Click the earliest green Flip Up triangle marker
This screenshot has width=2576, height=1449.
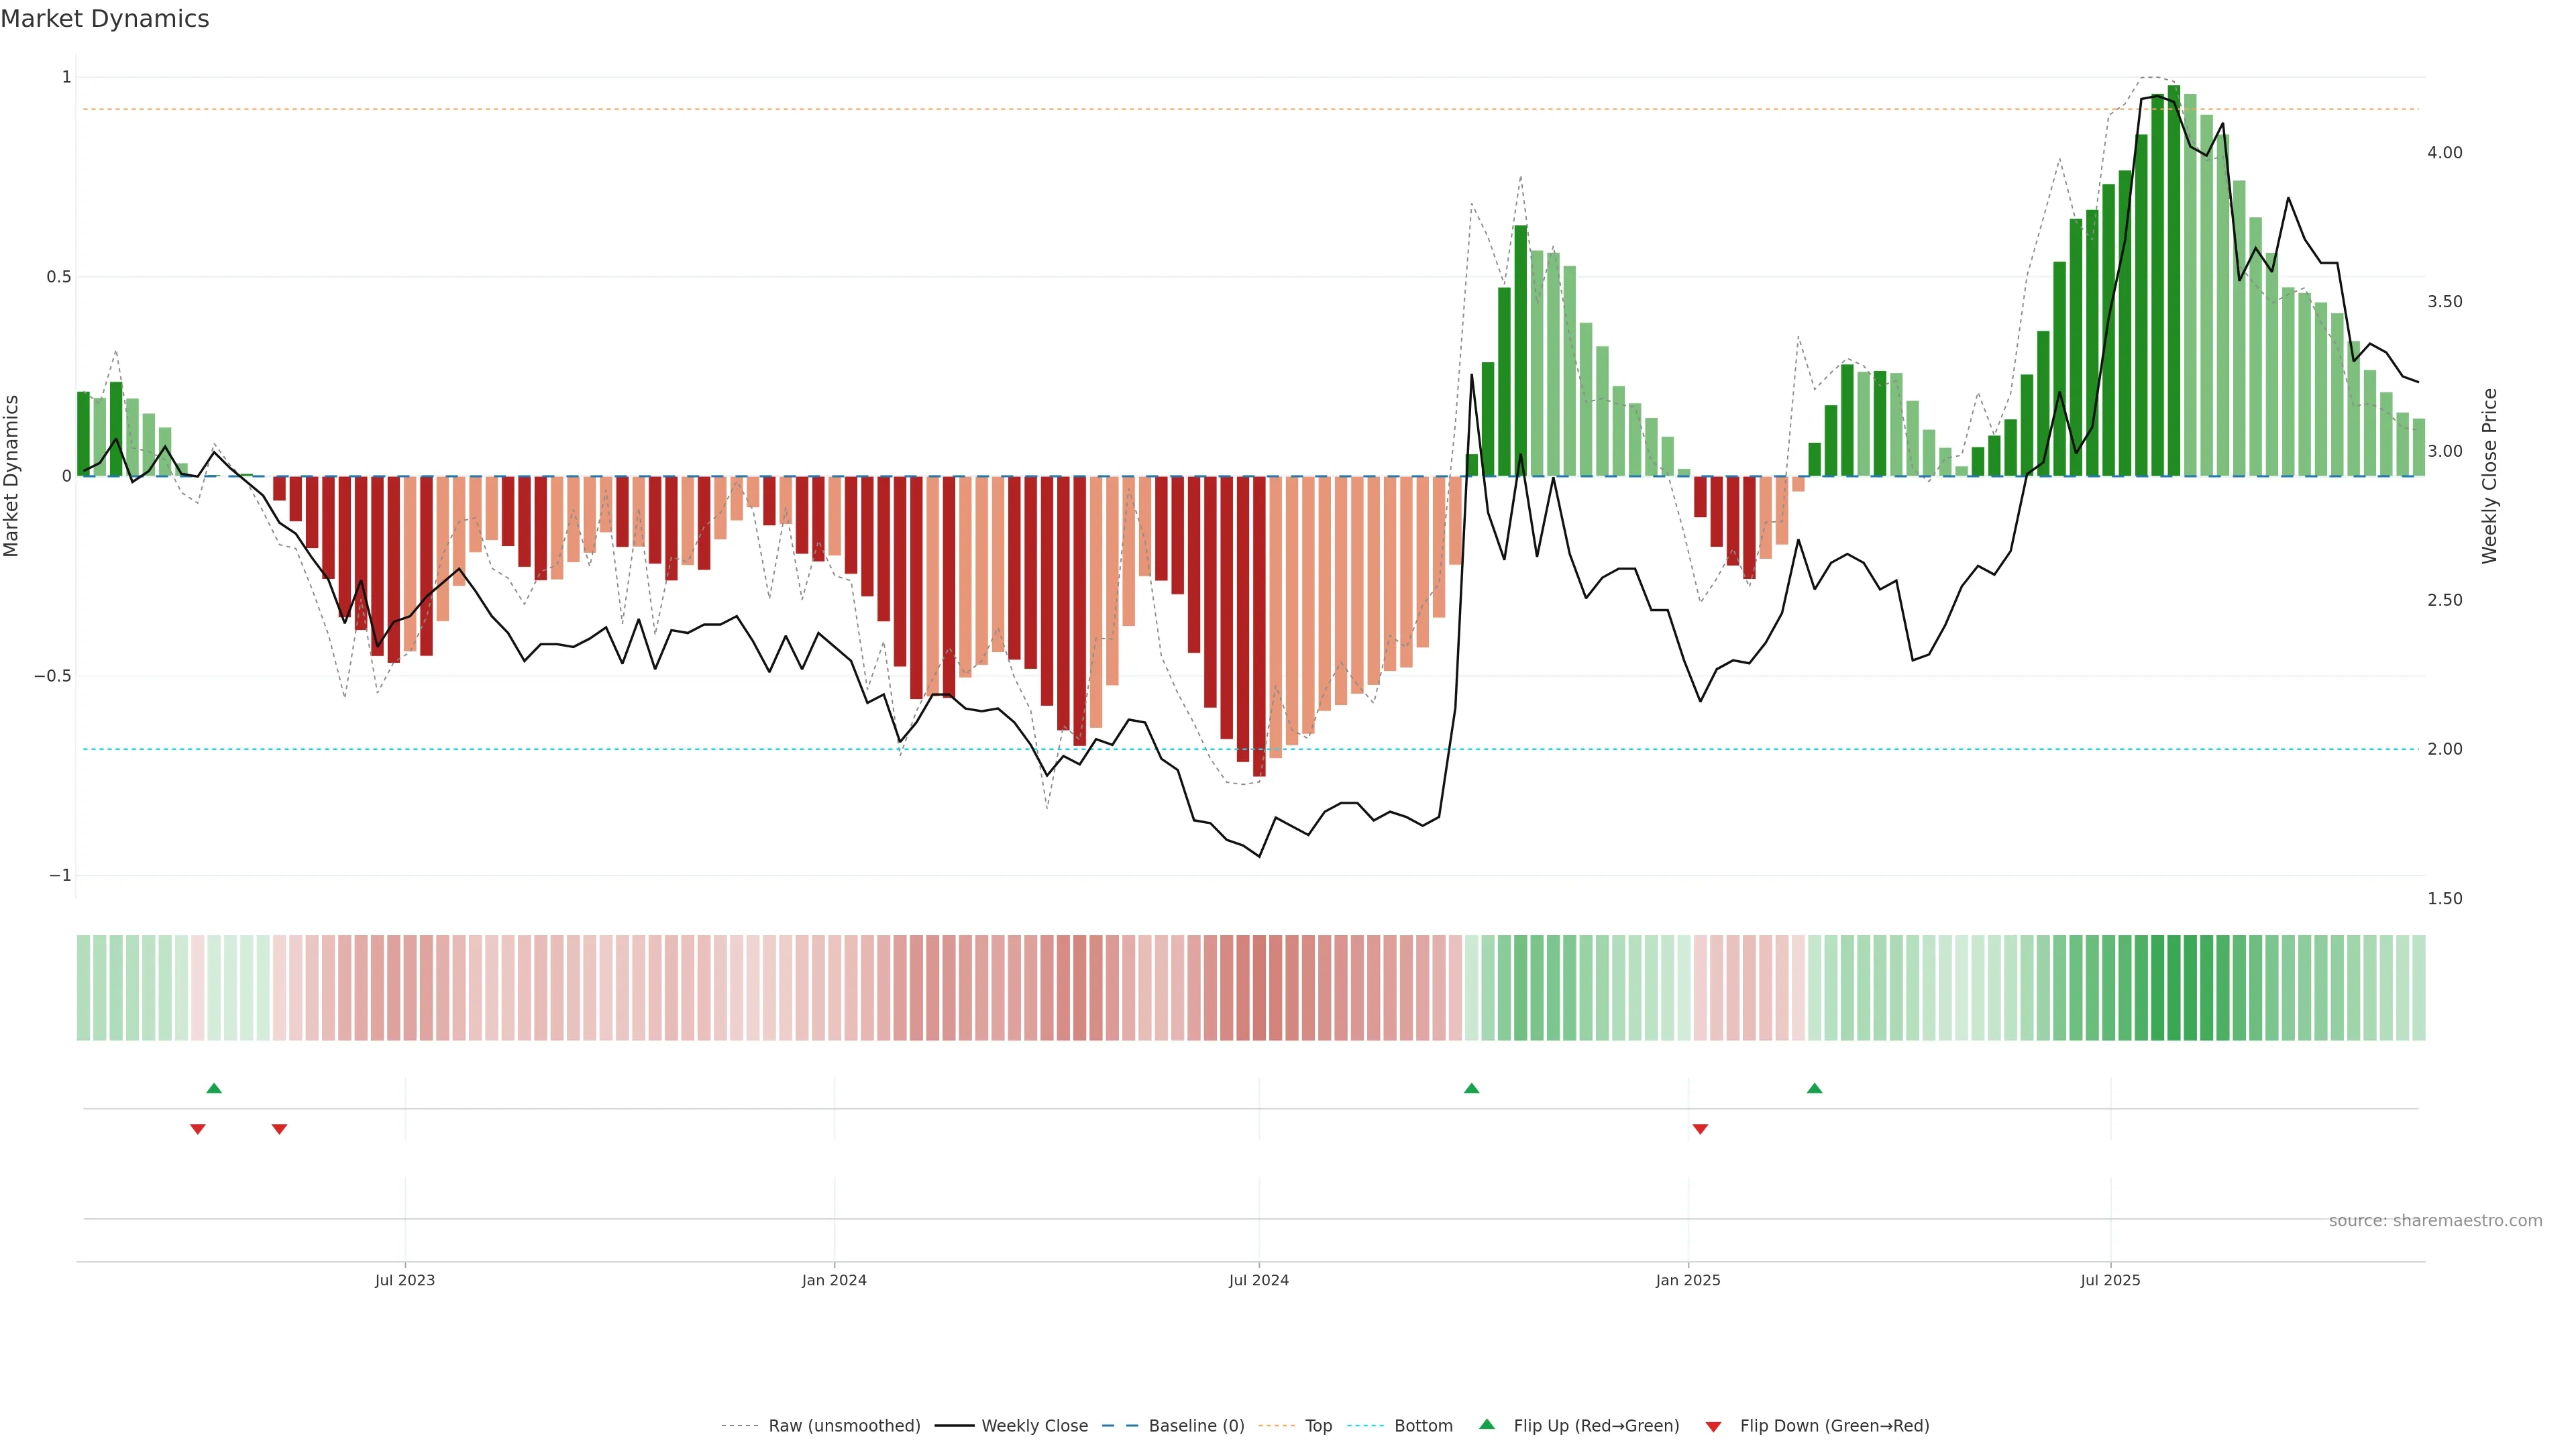coord(214,1088)
